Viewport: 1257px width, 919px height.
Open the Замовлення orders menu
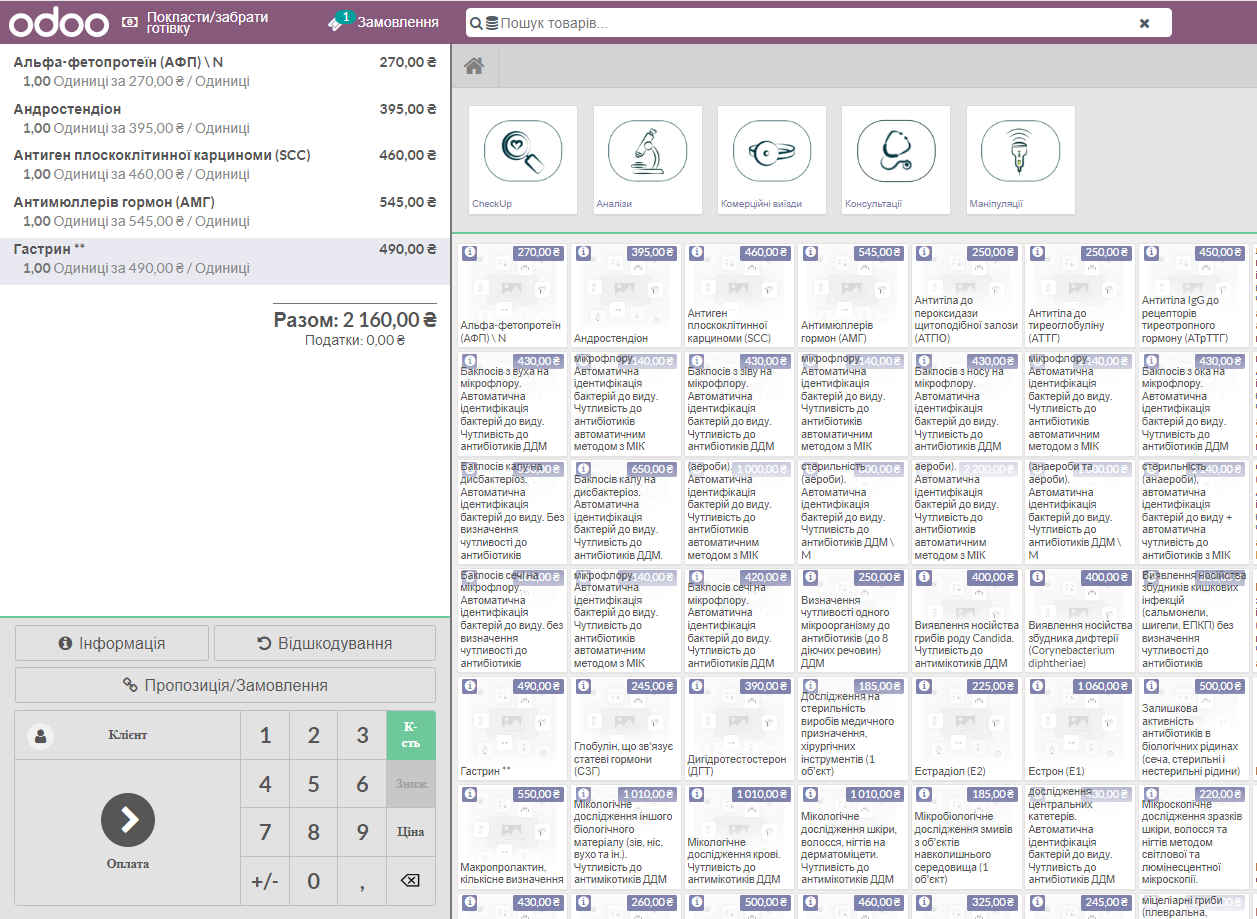[385, 22]
